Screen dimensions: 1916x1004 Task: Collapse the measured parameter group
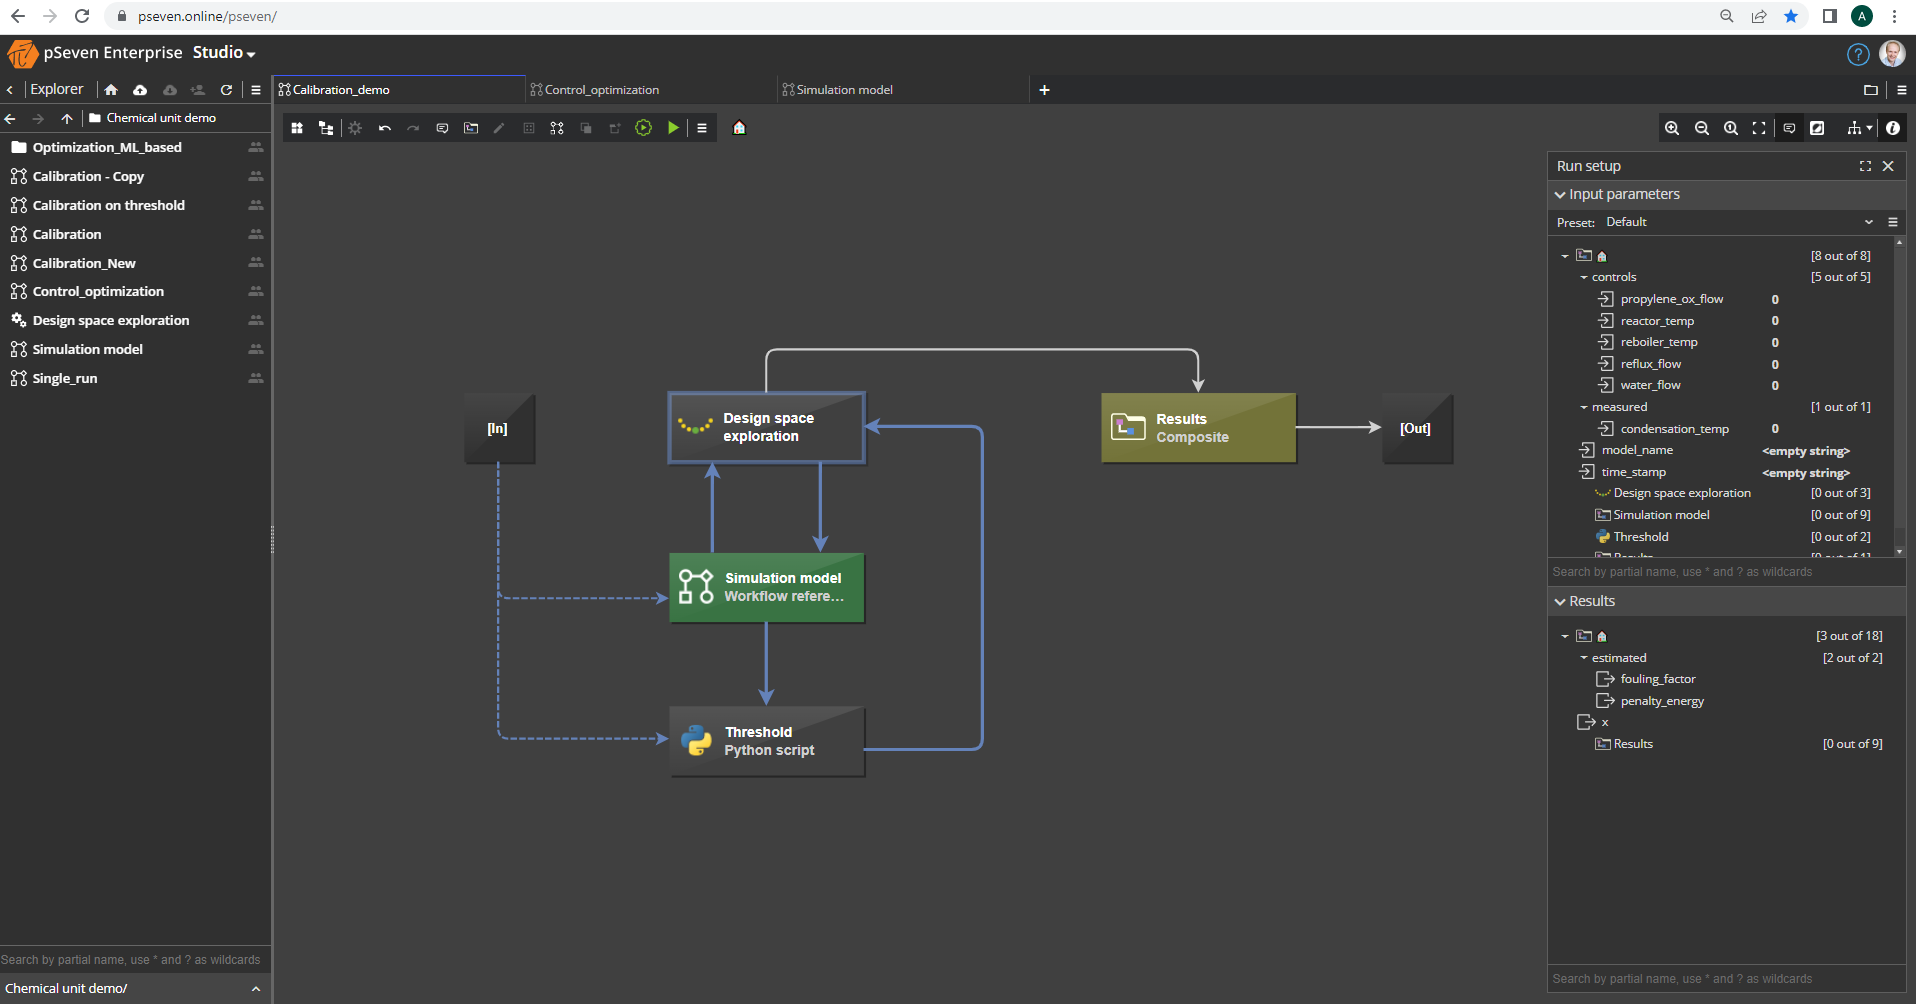(x=1584, y=407)
